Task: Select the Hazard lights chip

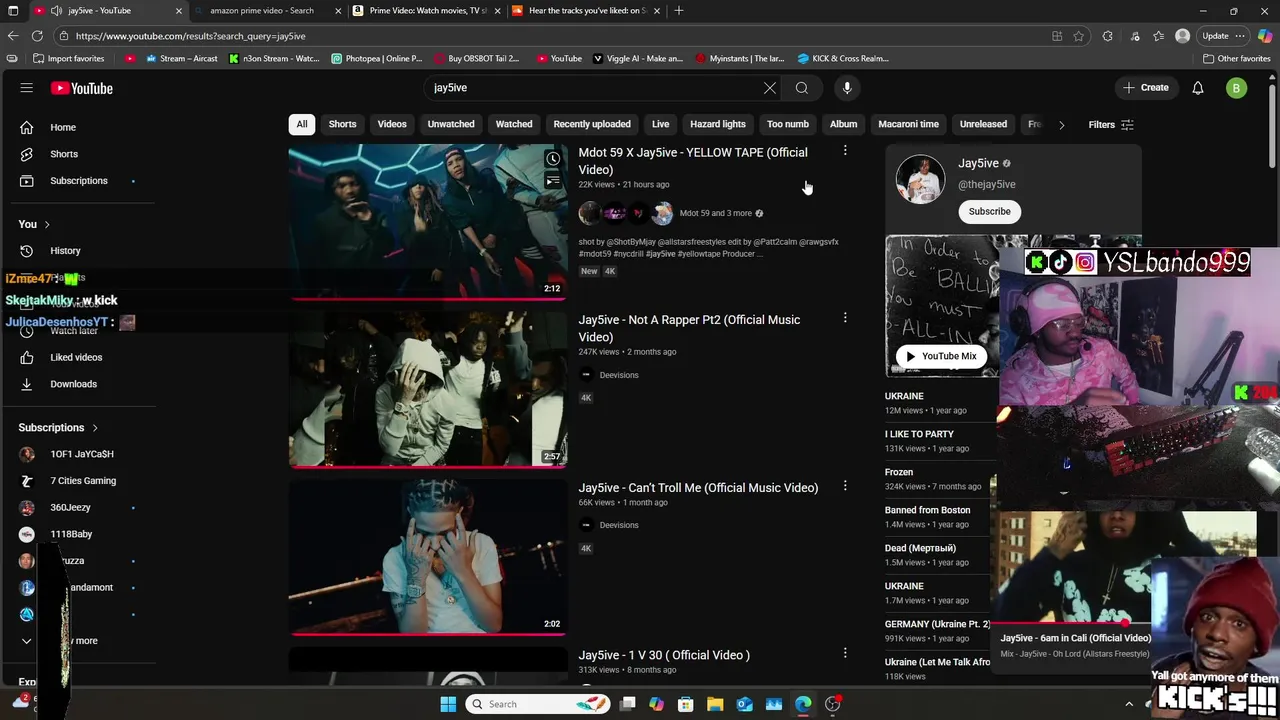Action: [x=718, y=124]
